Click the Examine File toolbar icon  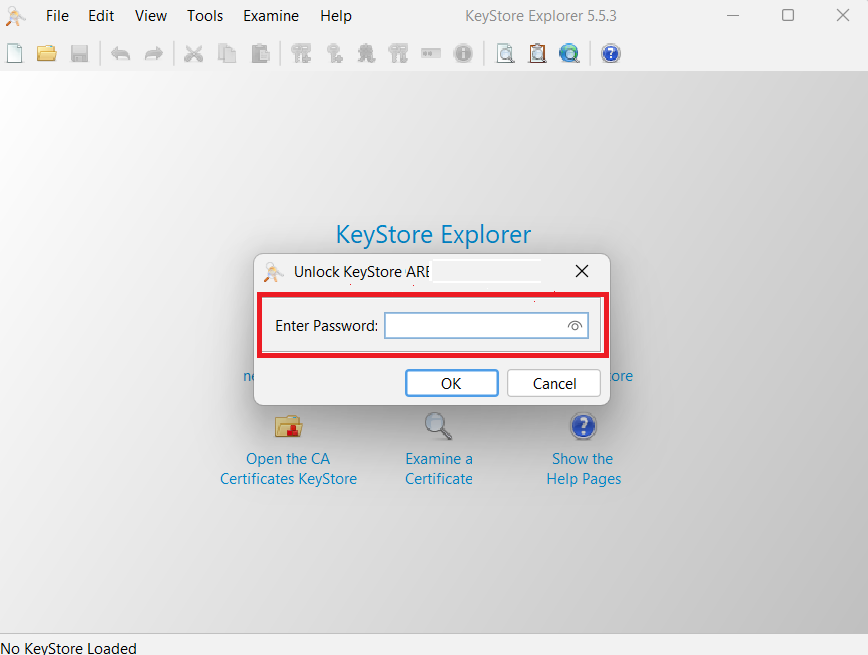point(506,53)
